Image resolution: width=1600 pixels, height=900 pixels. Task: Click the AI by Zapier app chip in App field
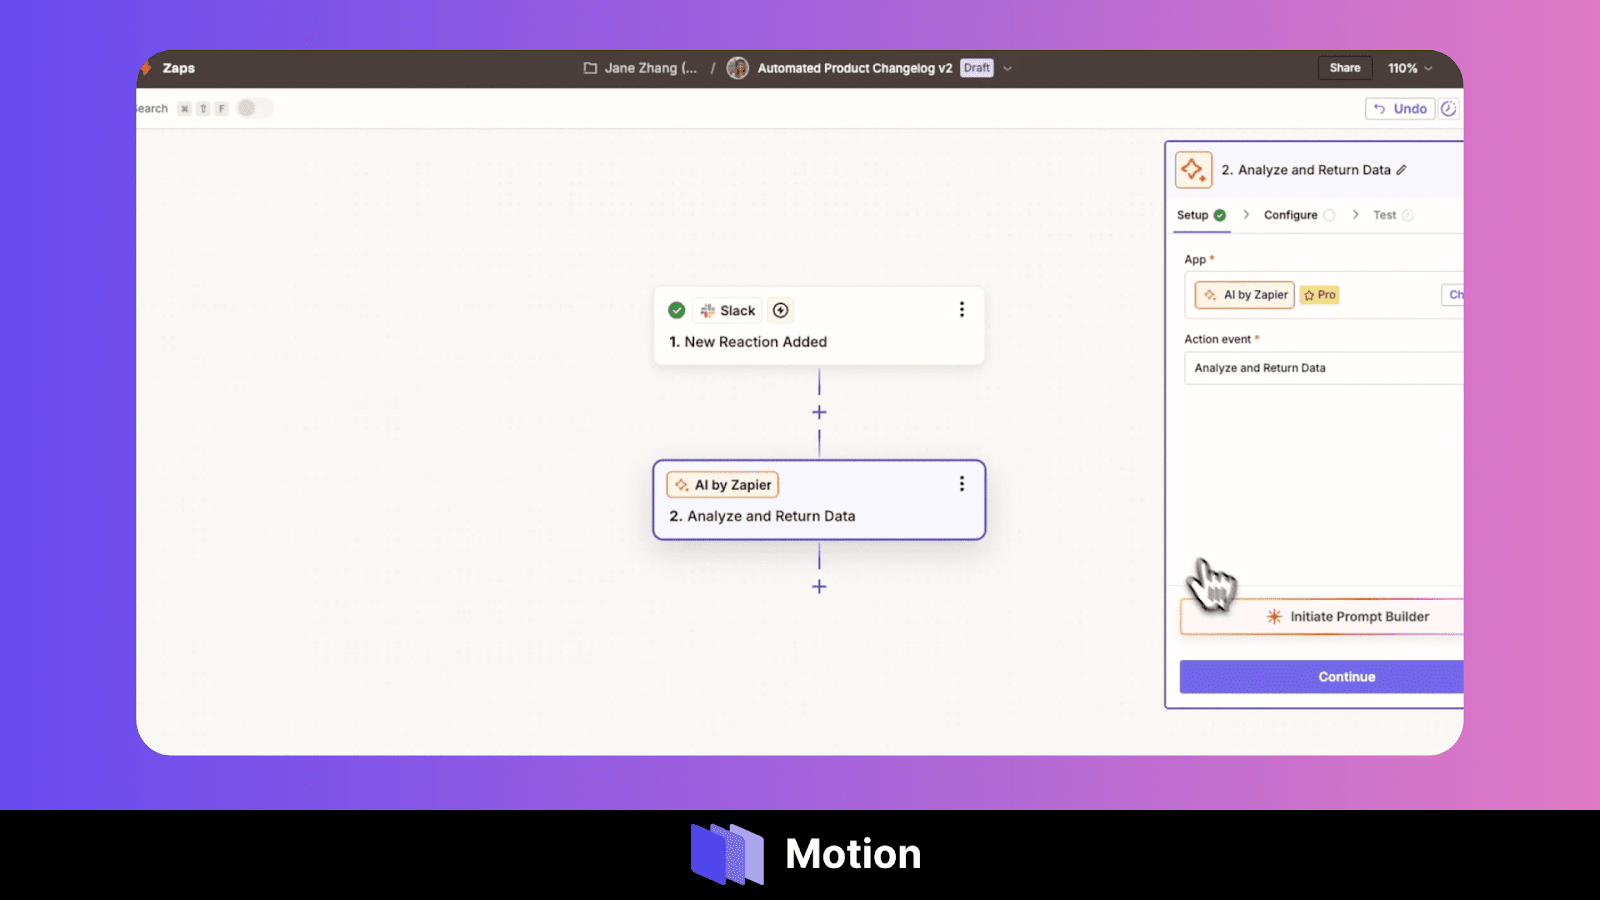(1245, 295)
